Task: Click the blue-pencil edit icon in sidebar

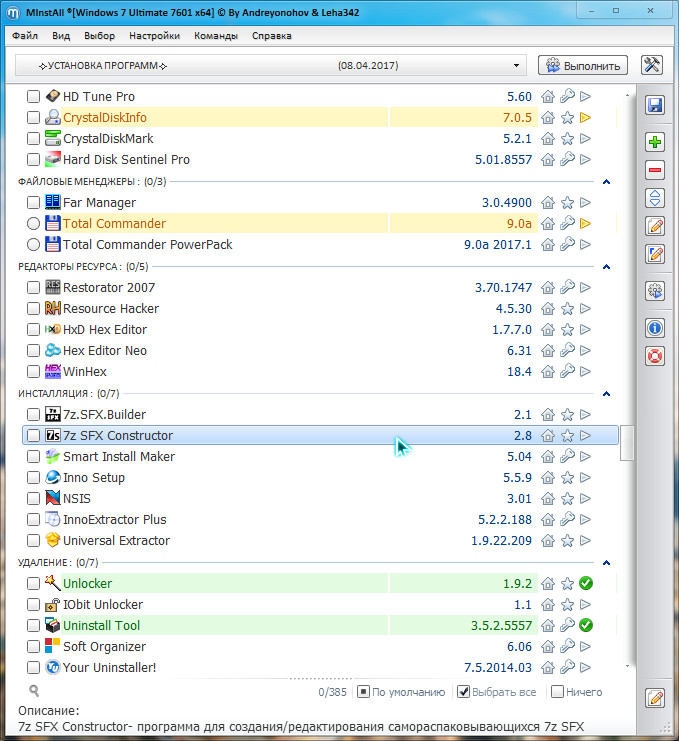Action: (655, 254)
